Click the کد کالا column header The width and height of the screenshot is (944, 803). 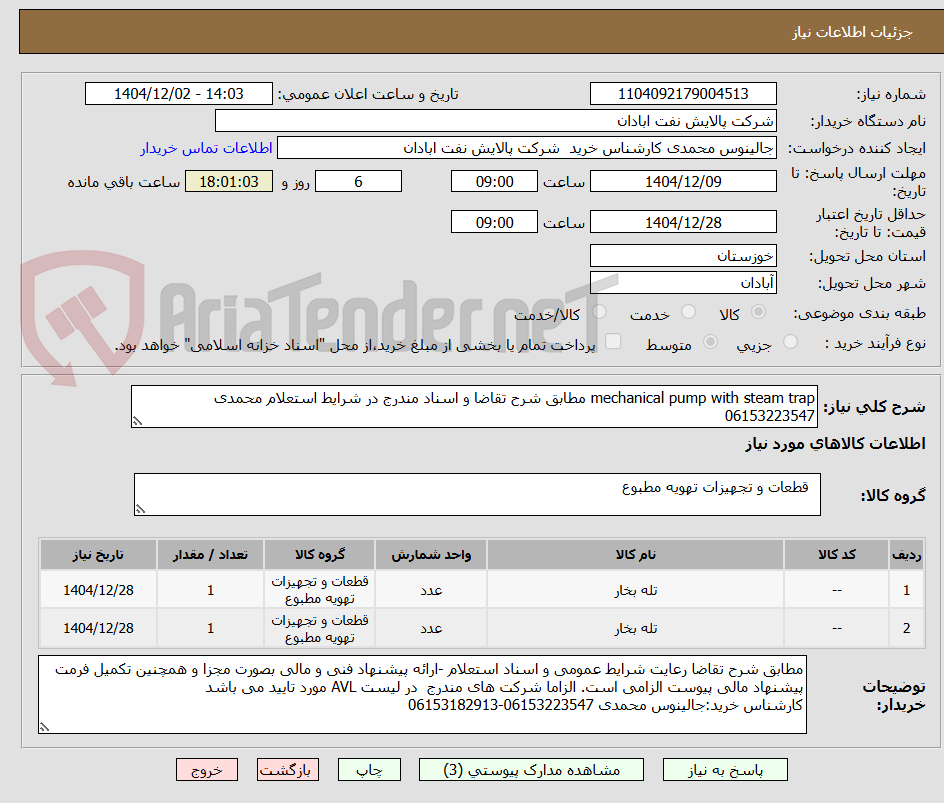837,554
